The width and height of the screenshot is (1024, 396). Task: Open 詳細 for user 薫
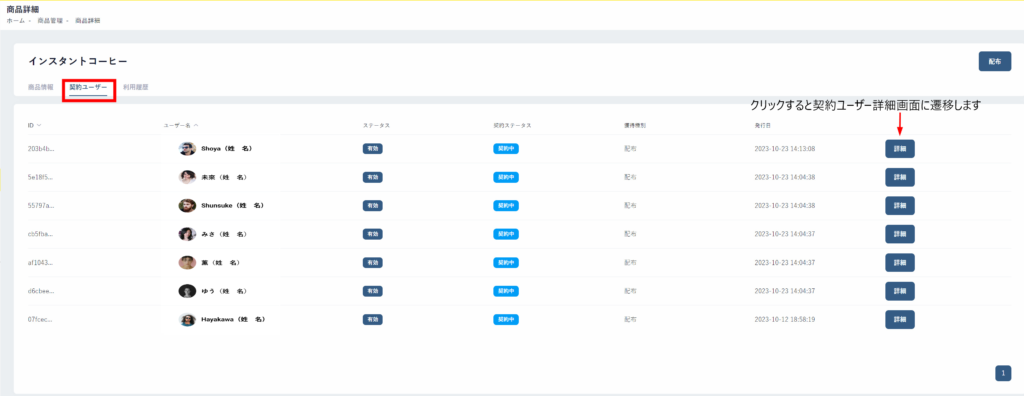point(900,263)
